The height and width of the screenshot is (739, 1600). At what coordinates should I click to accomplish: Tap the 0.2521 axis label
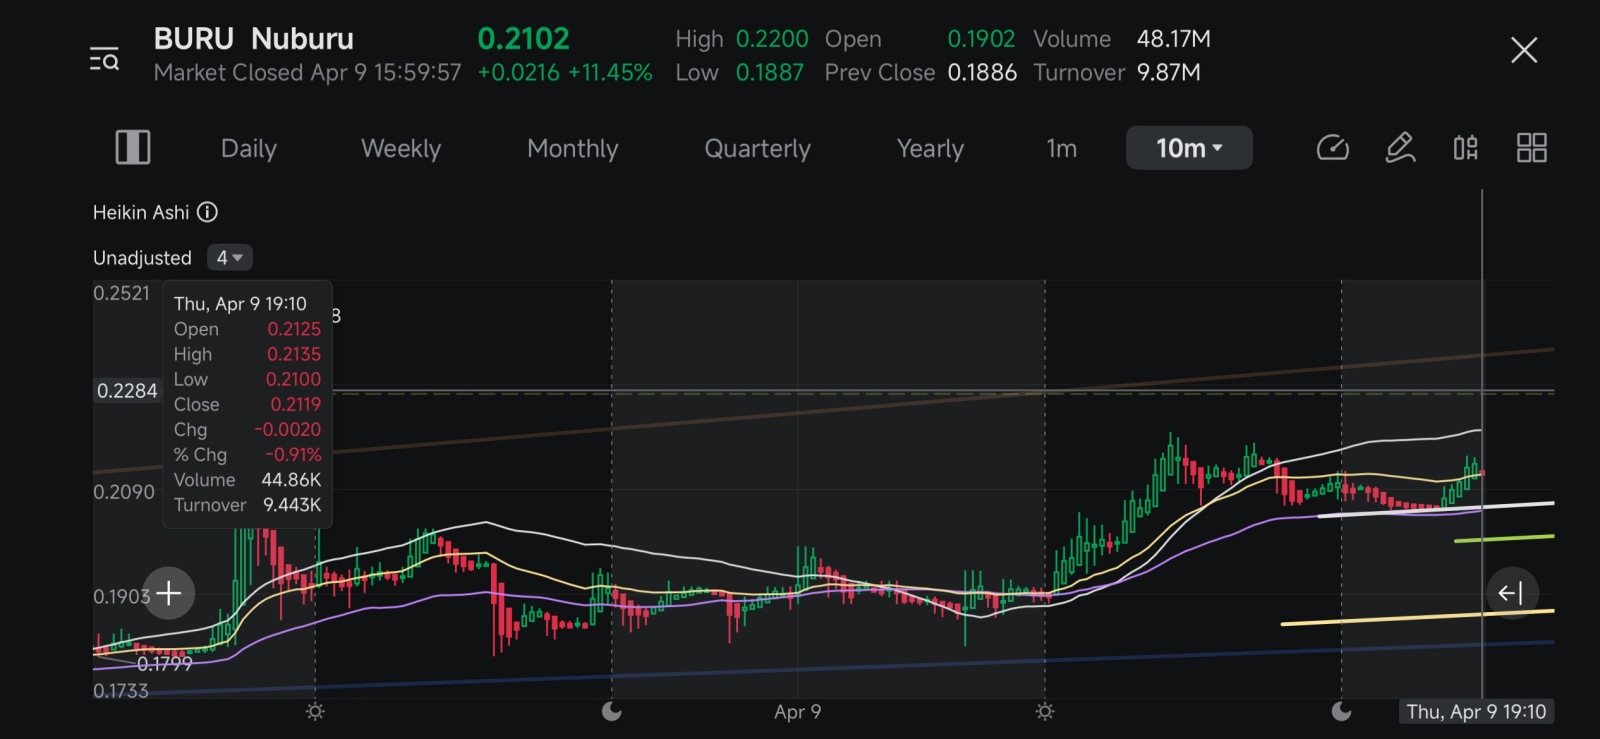tap(121, 293)
